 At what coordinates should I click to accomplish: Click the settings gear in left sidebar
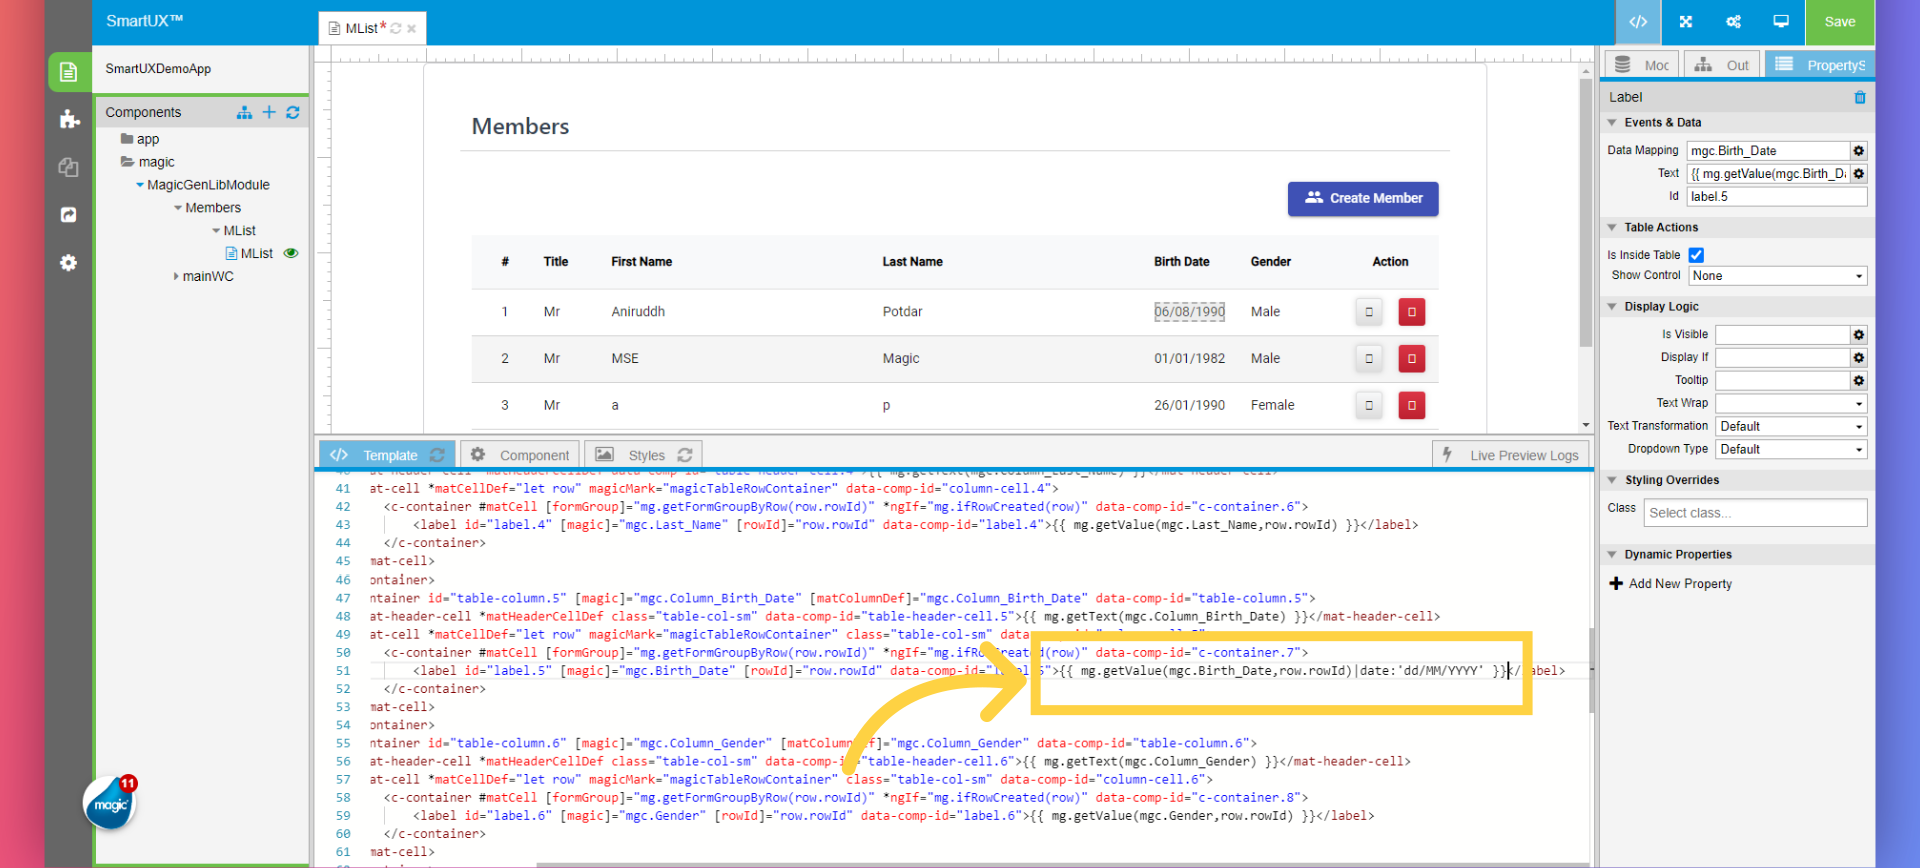click(68, 263)
